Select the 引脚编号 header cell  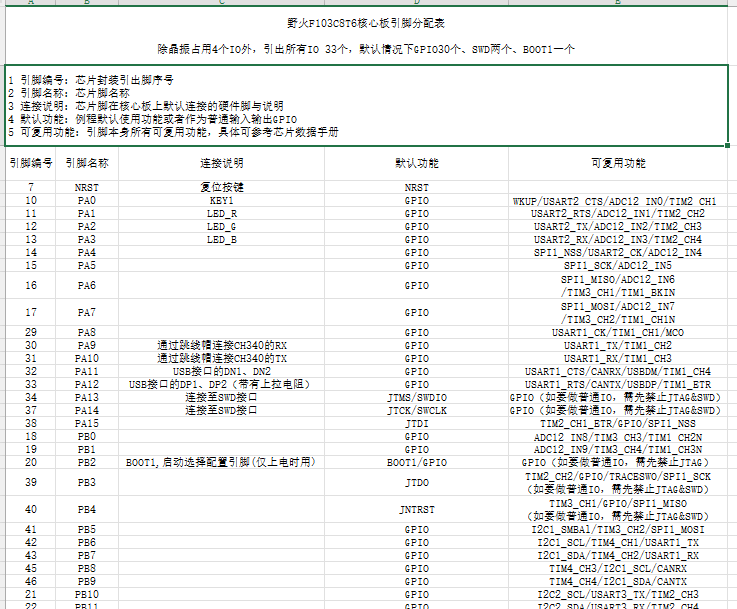31,163
